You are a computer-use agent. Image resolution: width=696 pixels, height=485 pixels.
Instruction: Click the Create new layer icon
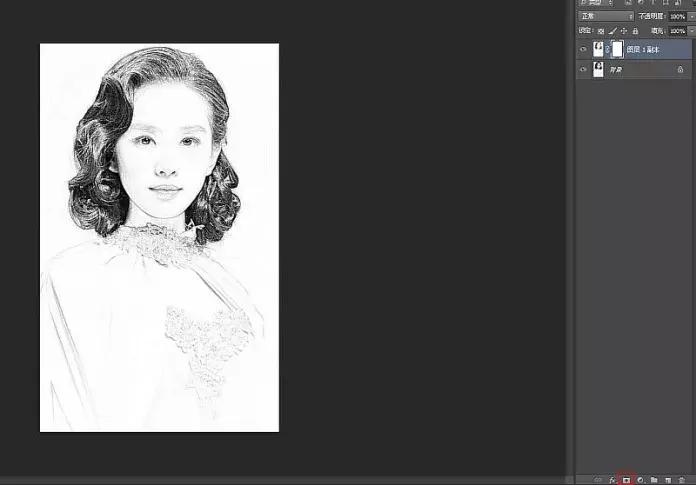(666, 480)
